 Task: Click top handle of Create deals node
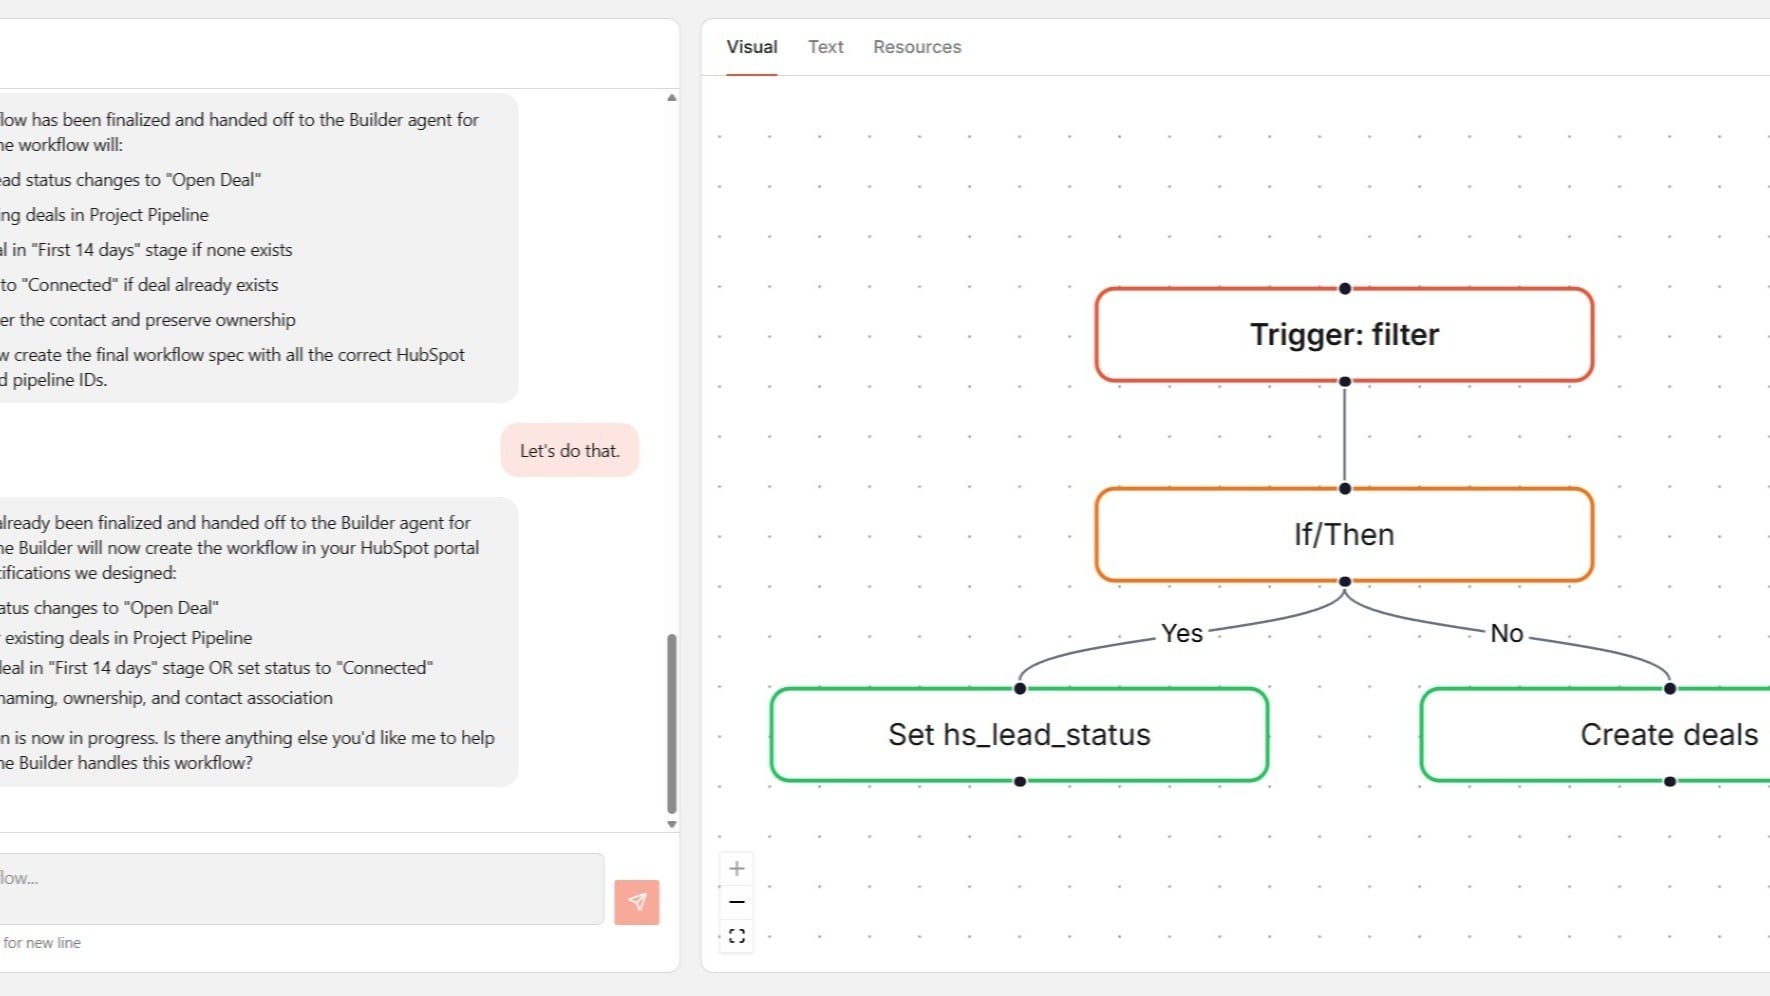(1670, 688)
